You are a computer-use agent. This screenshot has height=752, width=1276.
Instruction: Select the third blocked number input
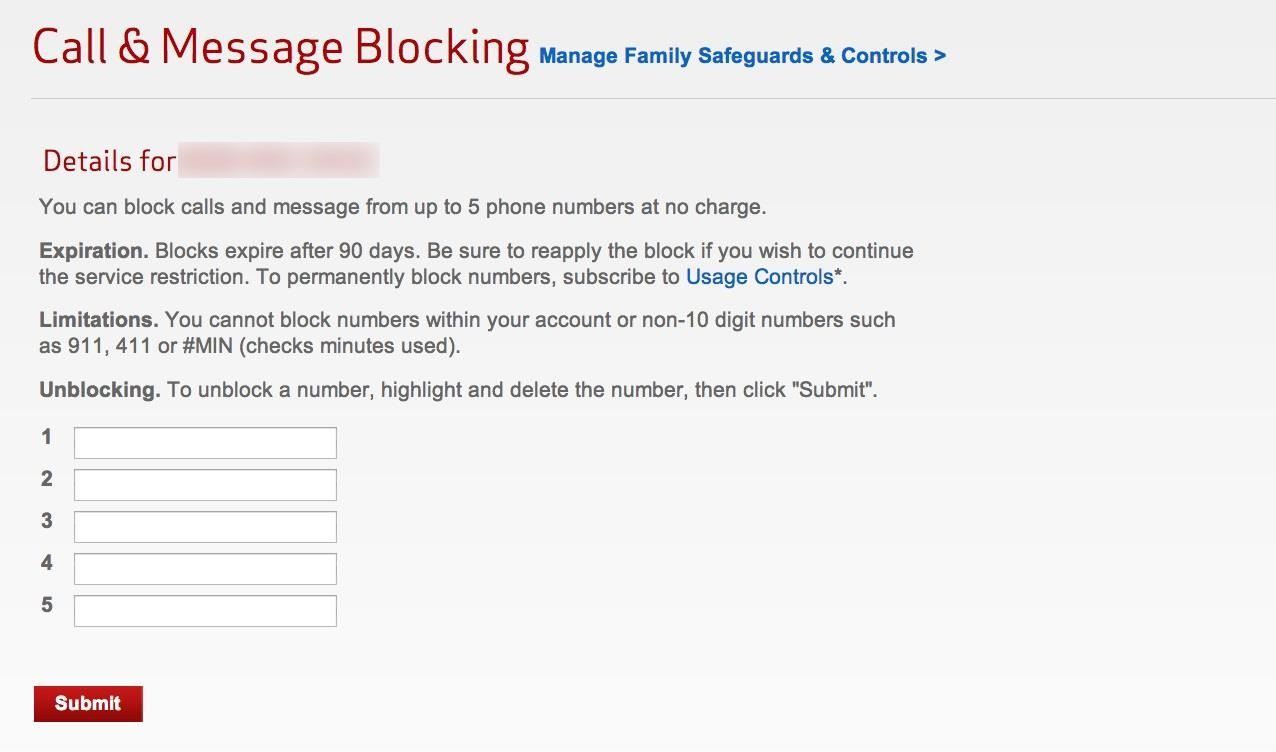(x=205, y=527)
